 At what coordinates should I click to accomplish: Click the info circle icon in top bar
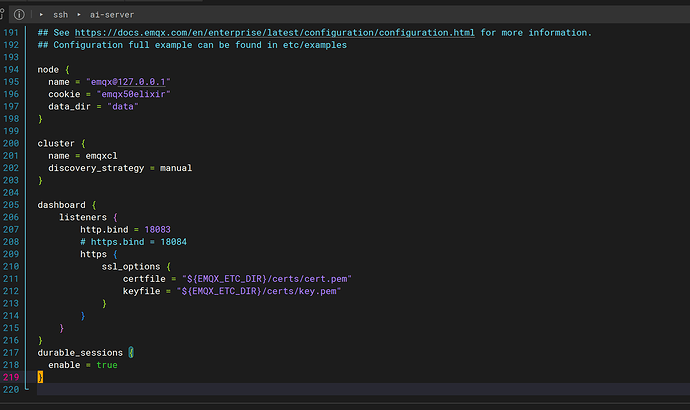pos(19,15)
